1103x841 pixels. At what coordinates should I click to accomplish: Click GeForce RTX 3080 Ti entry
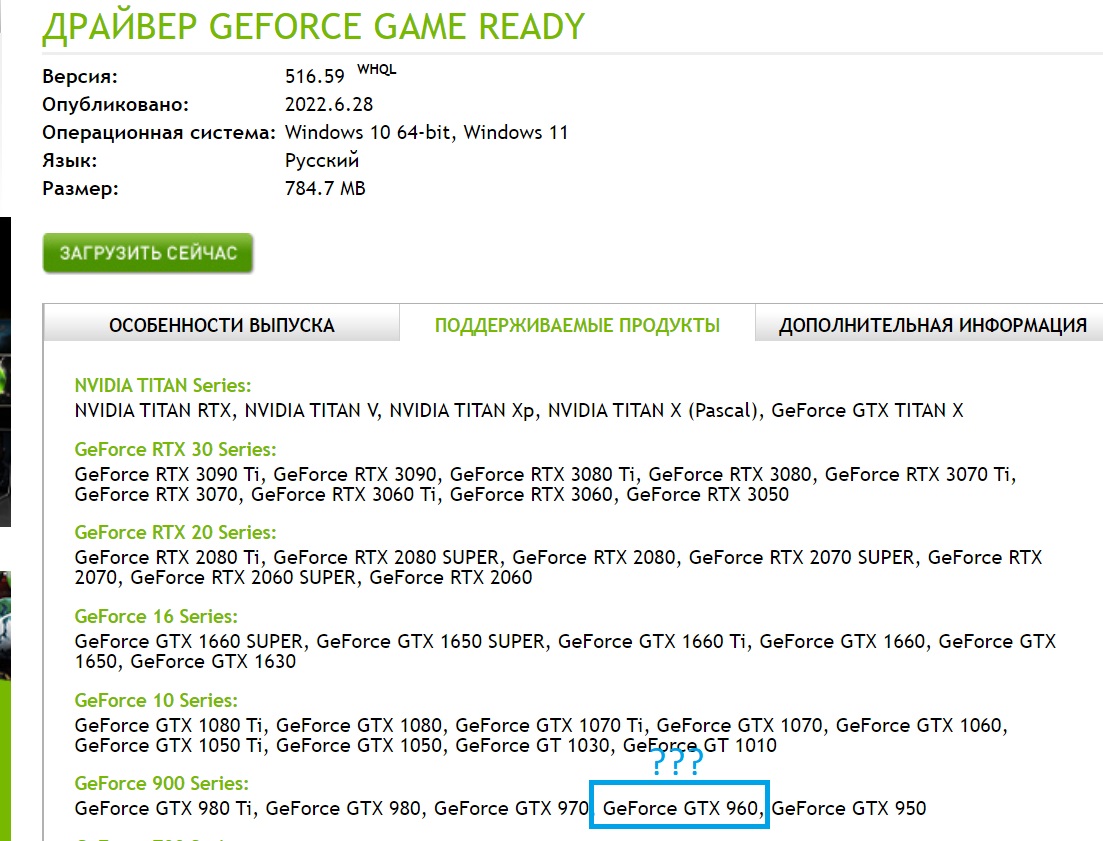pyautogui.click(x=542, y=475)
